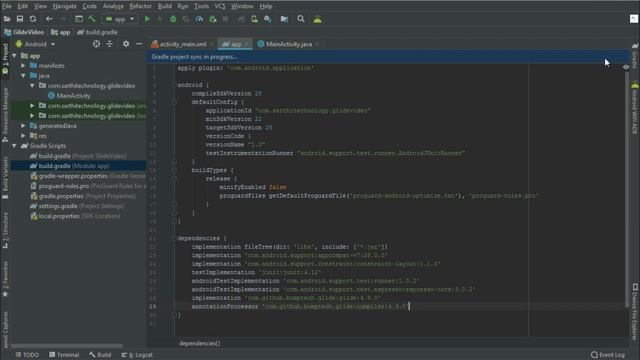This screenshot has height=360, width=640.
Task: Switch to MainActivity.java tab
Action: (289, 44)
